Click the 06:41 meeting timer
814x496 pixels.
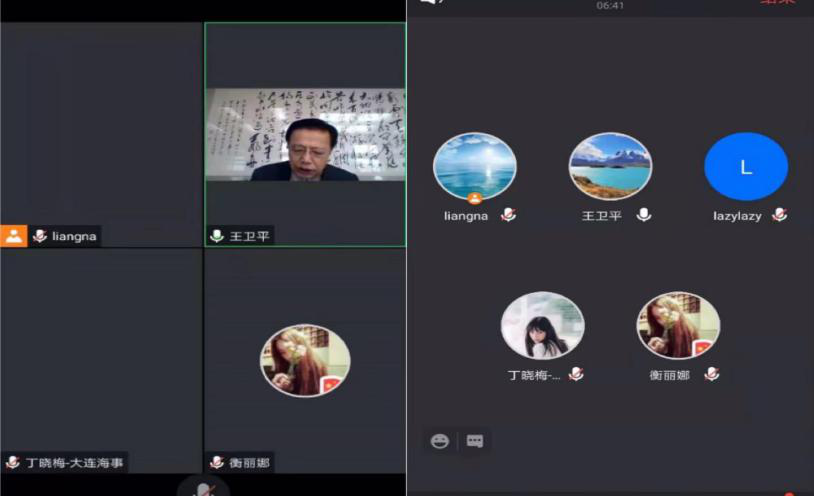610,6
